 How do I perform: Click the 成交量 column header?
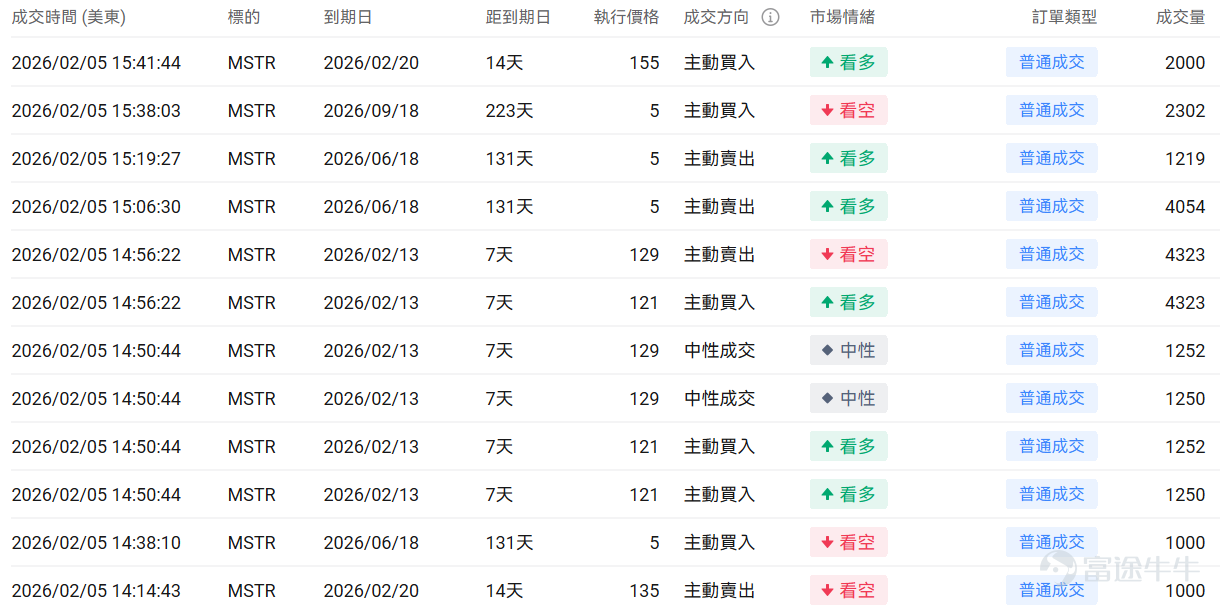pos(1181,17)
